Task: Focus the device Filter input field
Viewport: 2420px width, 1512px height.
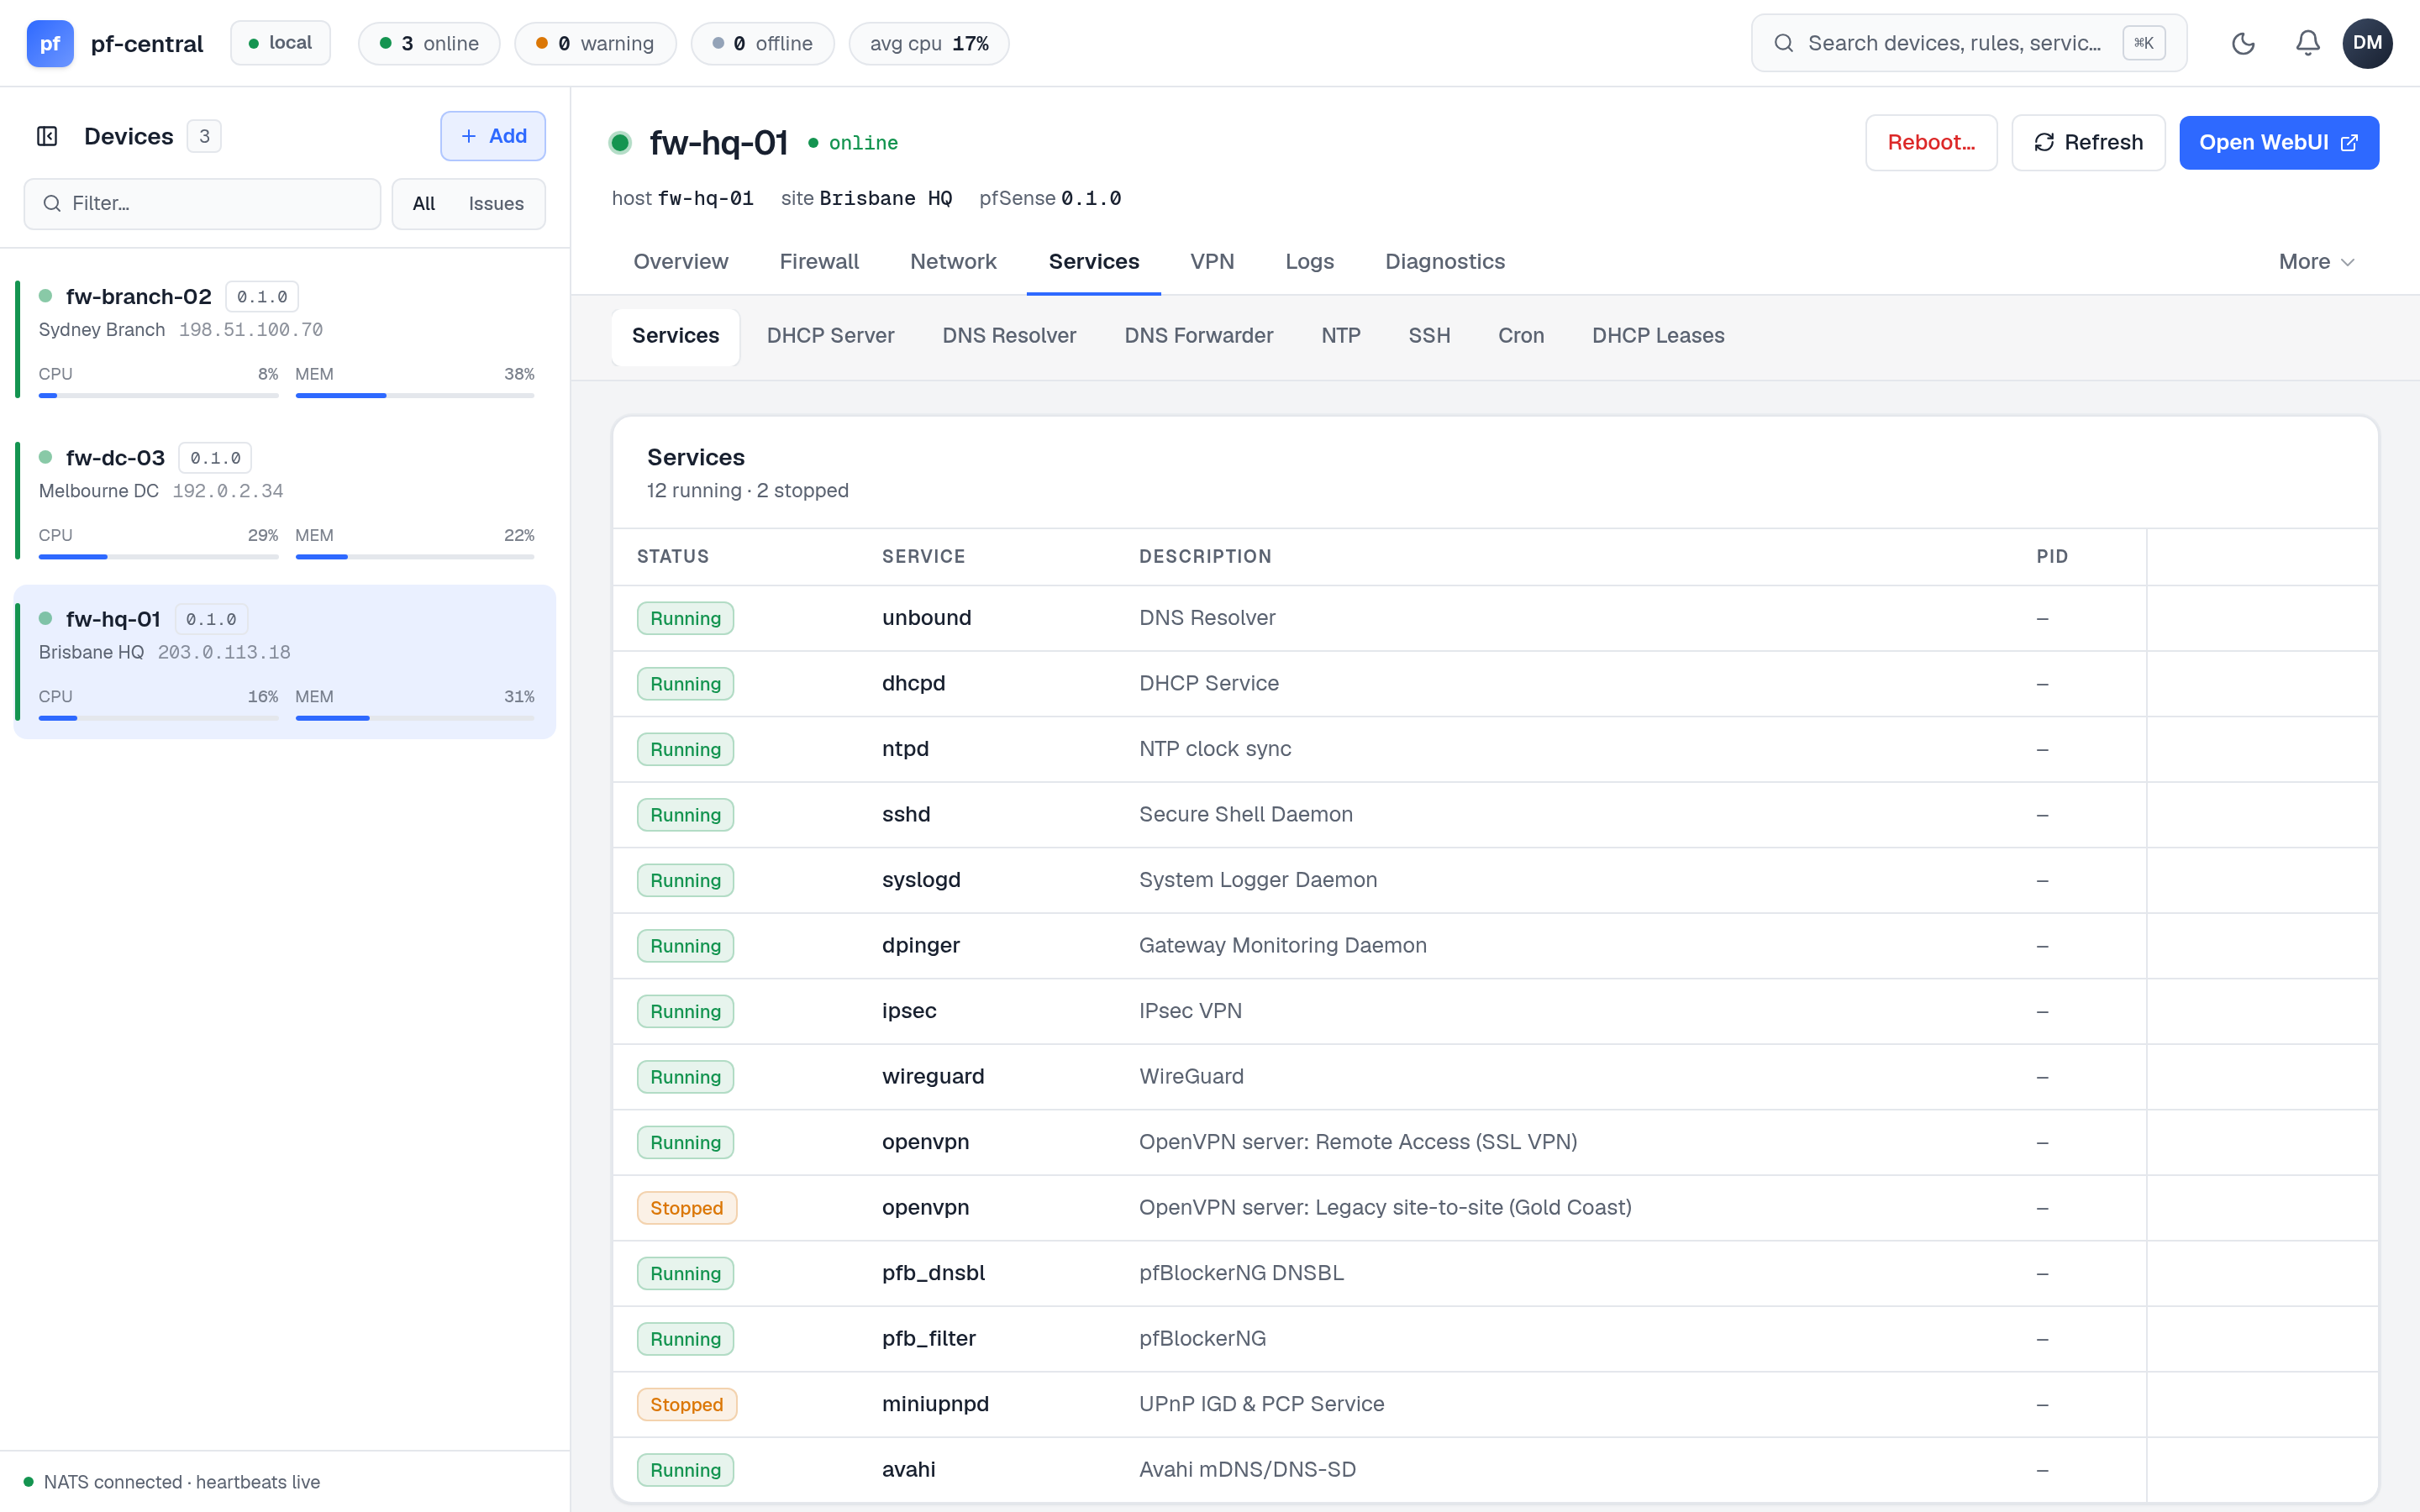Action: [x=202, y=203]
